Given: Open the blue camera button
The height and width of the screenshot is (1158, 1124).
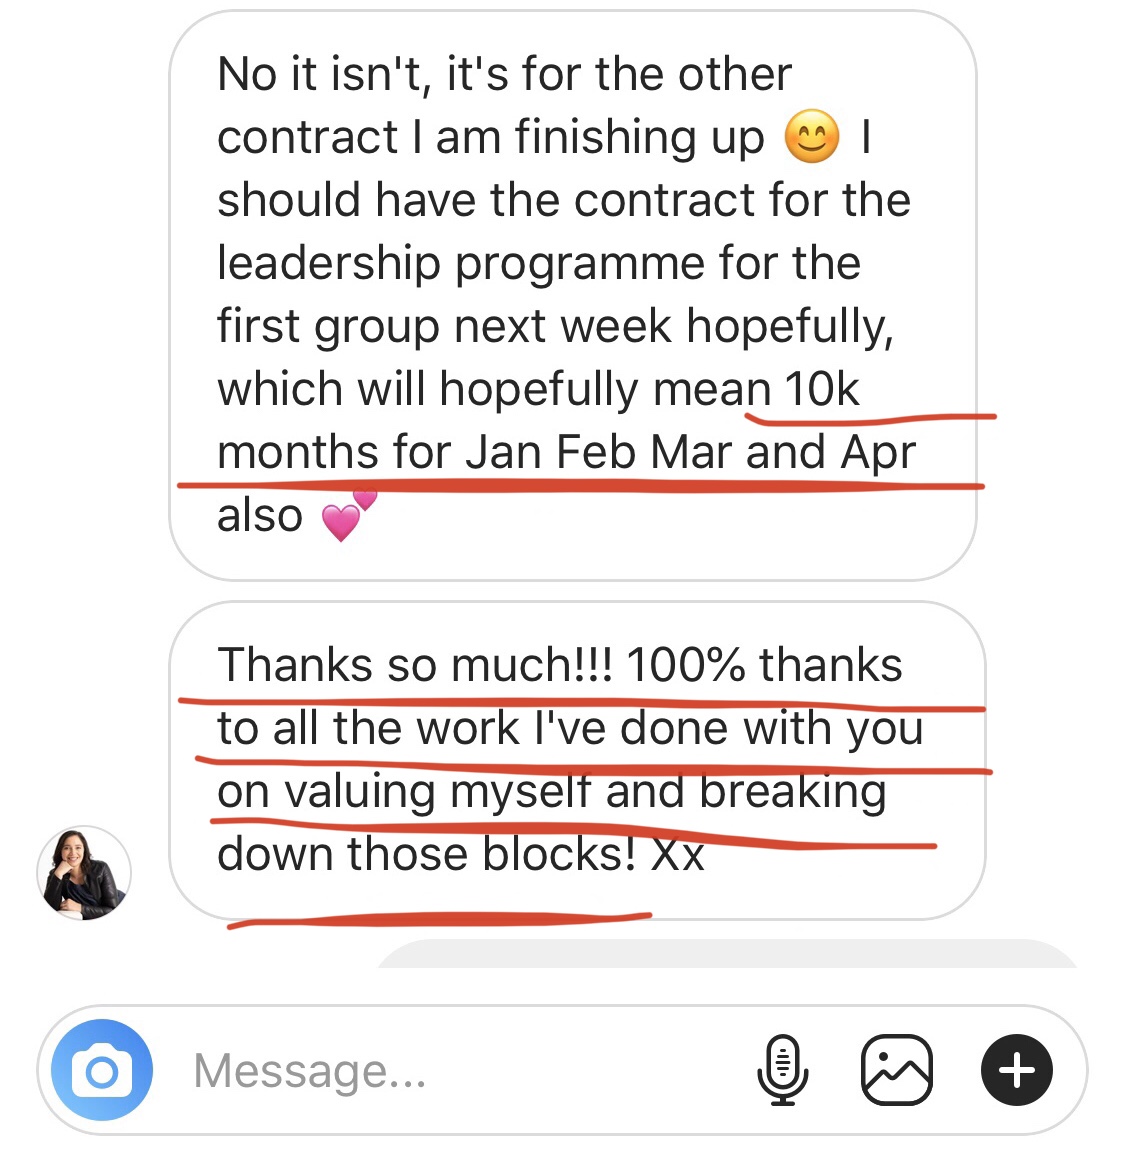Looking at the screenshot, I should [101, 1071].
